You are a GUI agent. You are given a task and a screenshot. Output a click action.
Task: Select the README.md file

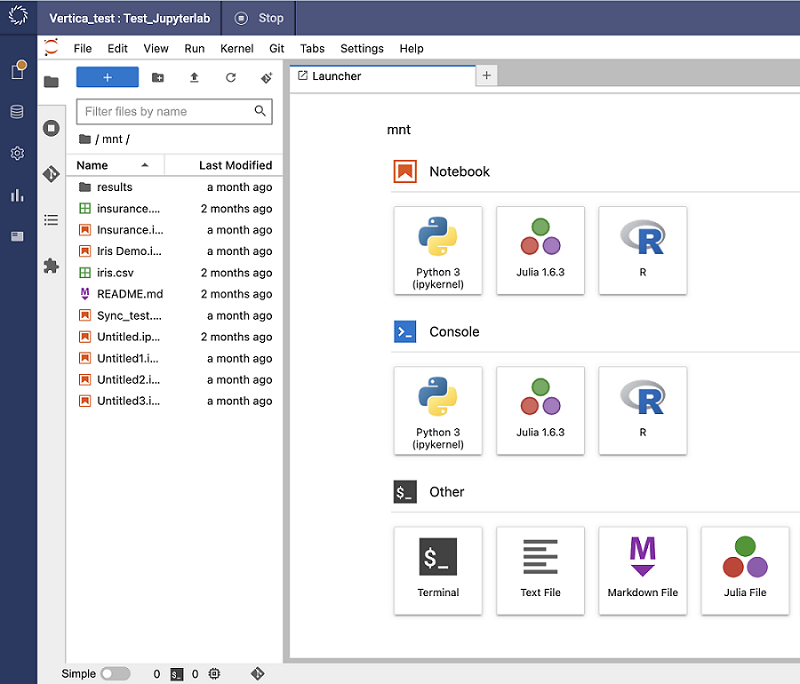pyautogui.click(x=175, y=294)
